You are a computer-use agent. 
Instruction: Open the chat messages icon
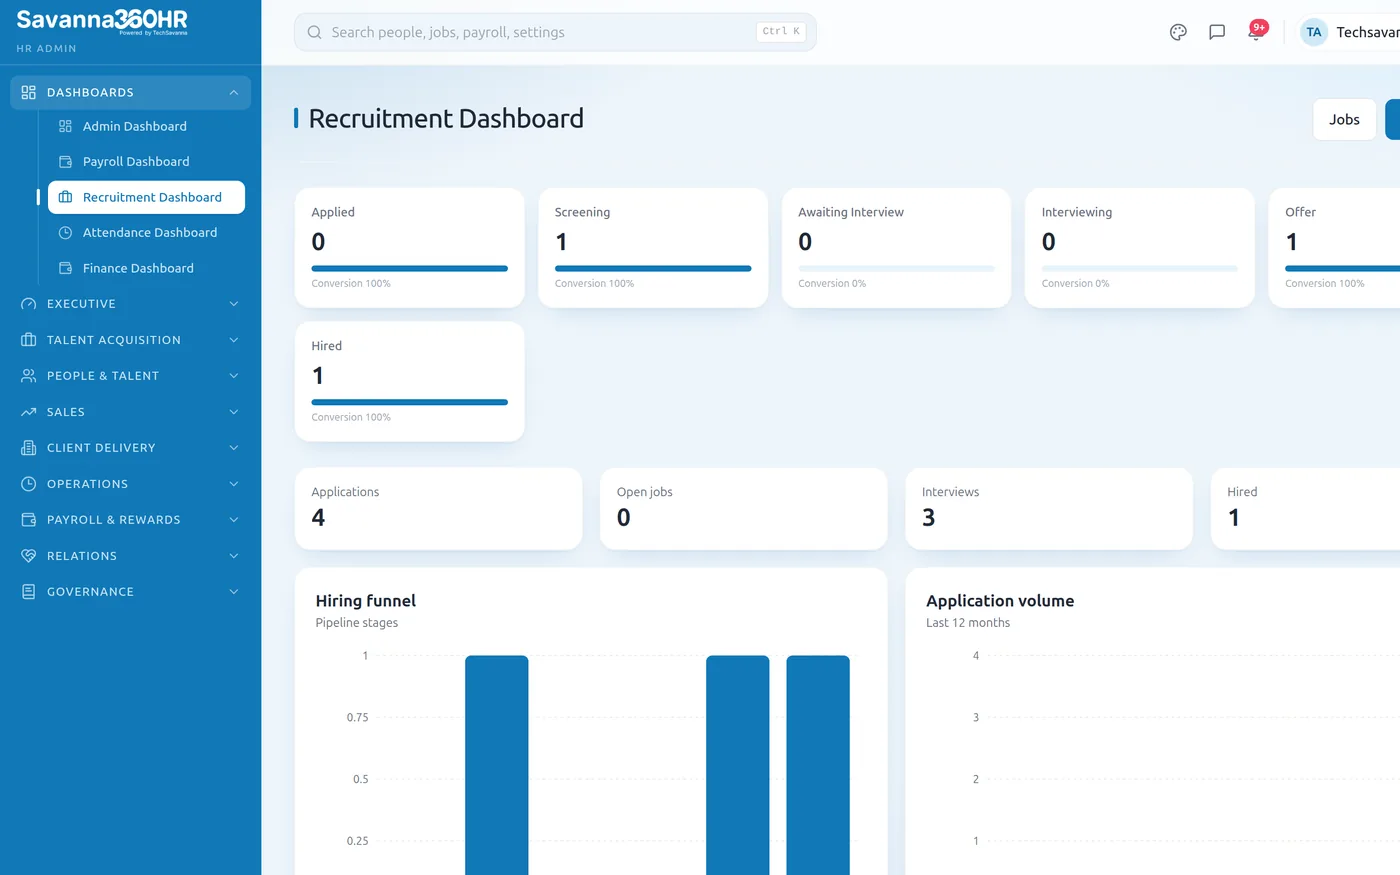point(1217,32)
